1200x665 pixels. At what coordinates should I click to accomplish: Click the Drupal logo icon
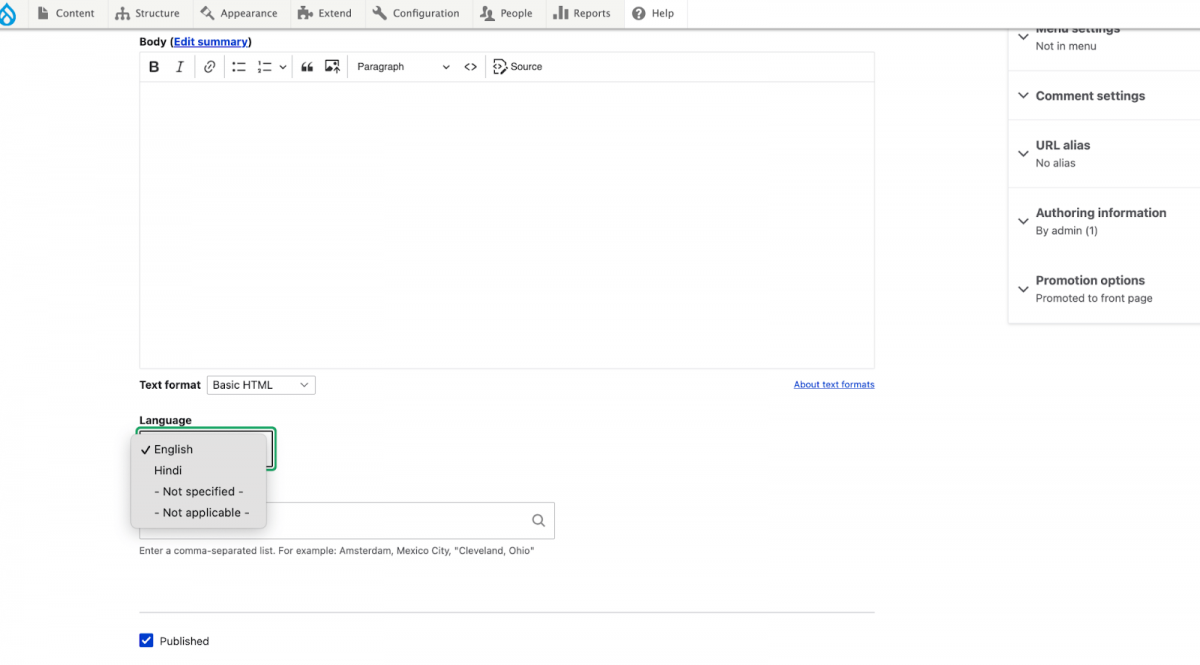pos(7,13)
